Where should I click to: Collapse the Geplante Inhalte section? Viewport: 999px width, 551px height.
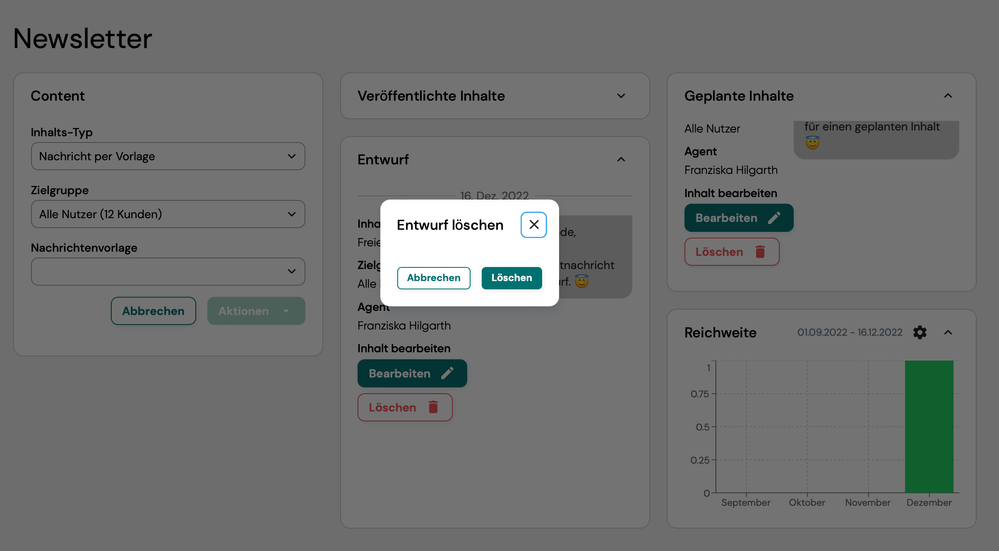tap(948, 96)
